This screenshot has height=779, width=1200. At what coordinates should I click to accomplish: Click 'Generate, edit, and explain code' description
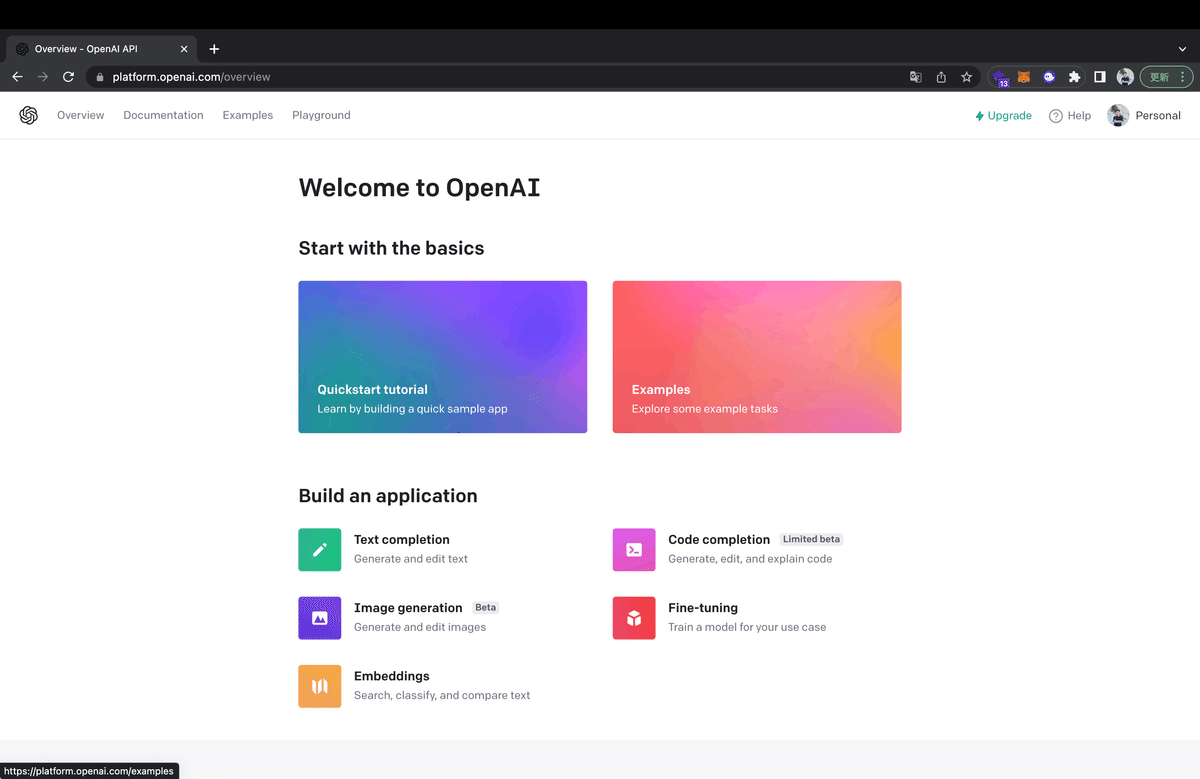pos(750,559)
